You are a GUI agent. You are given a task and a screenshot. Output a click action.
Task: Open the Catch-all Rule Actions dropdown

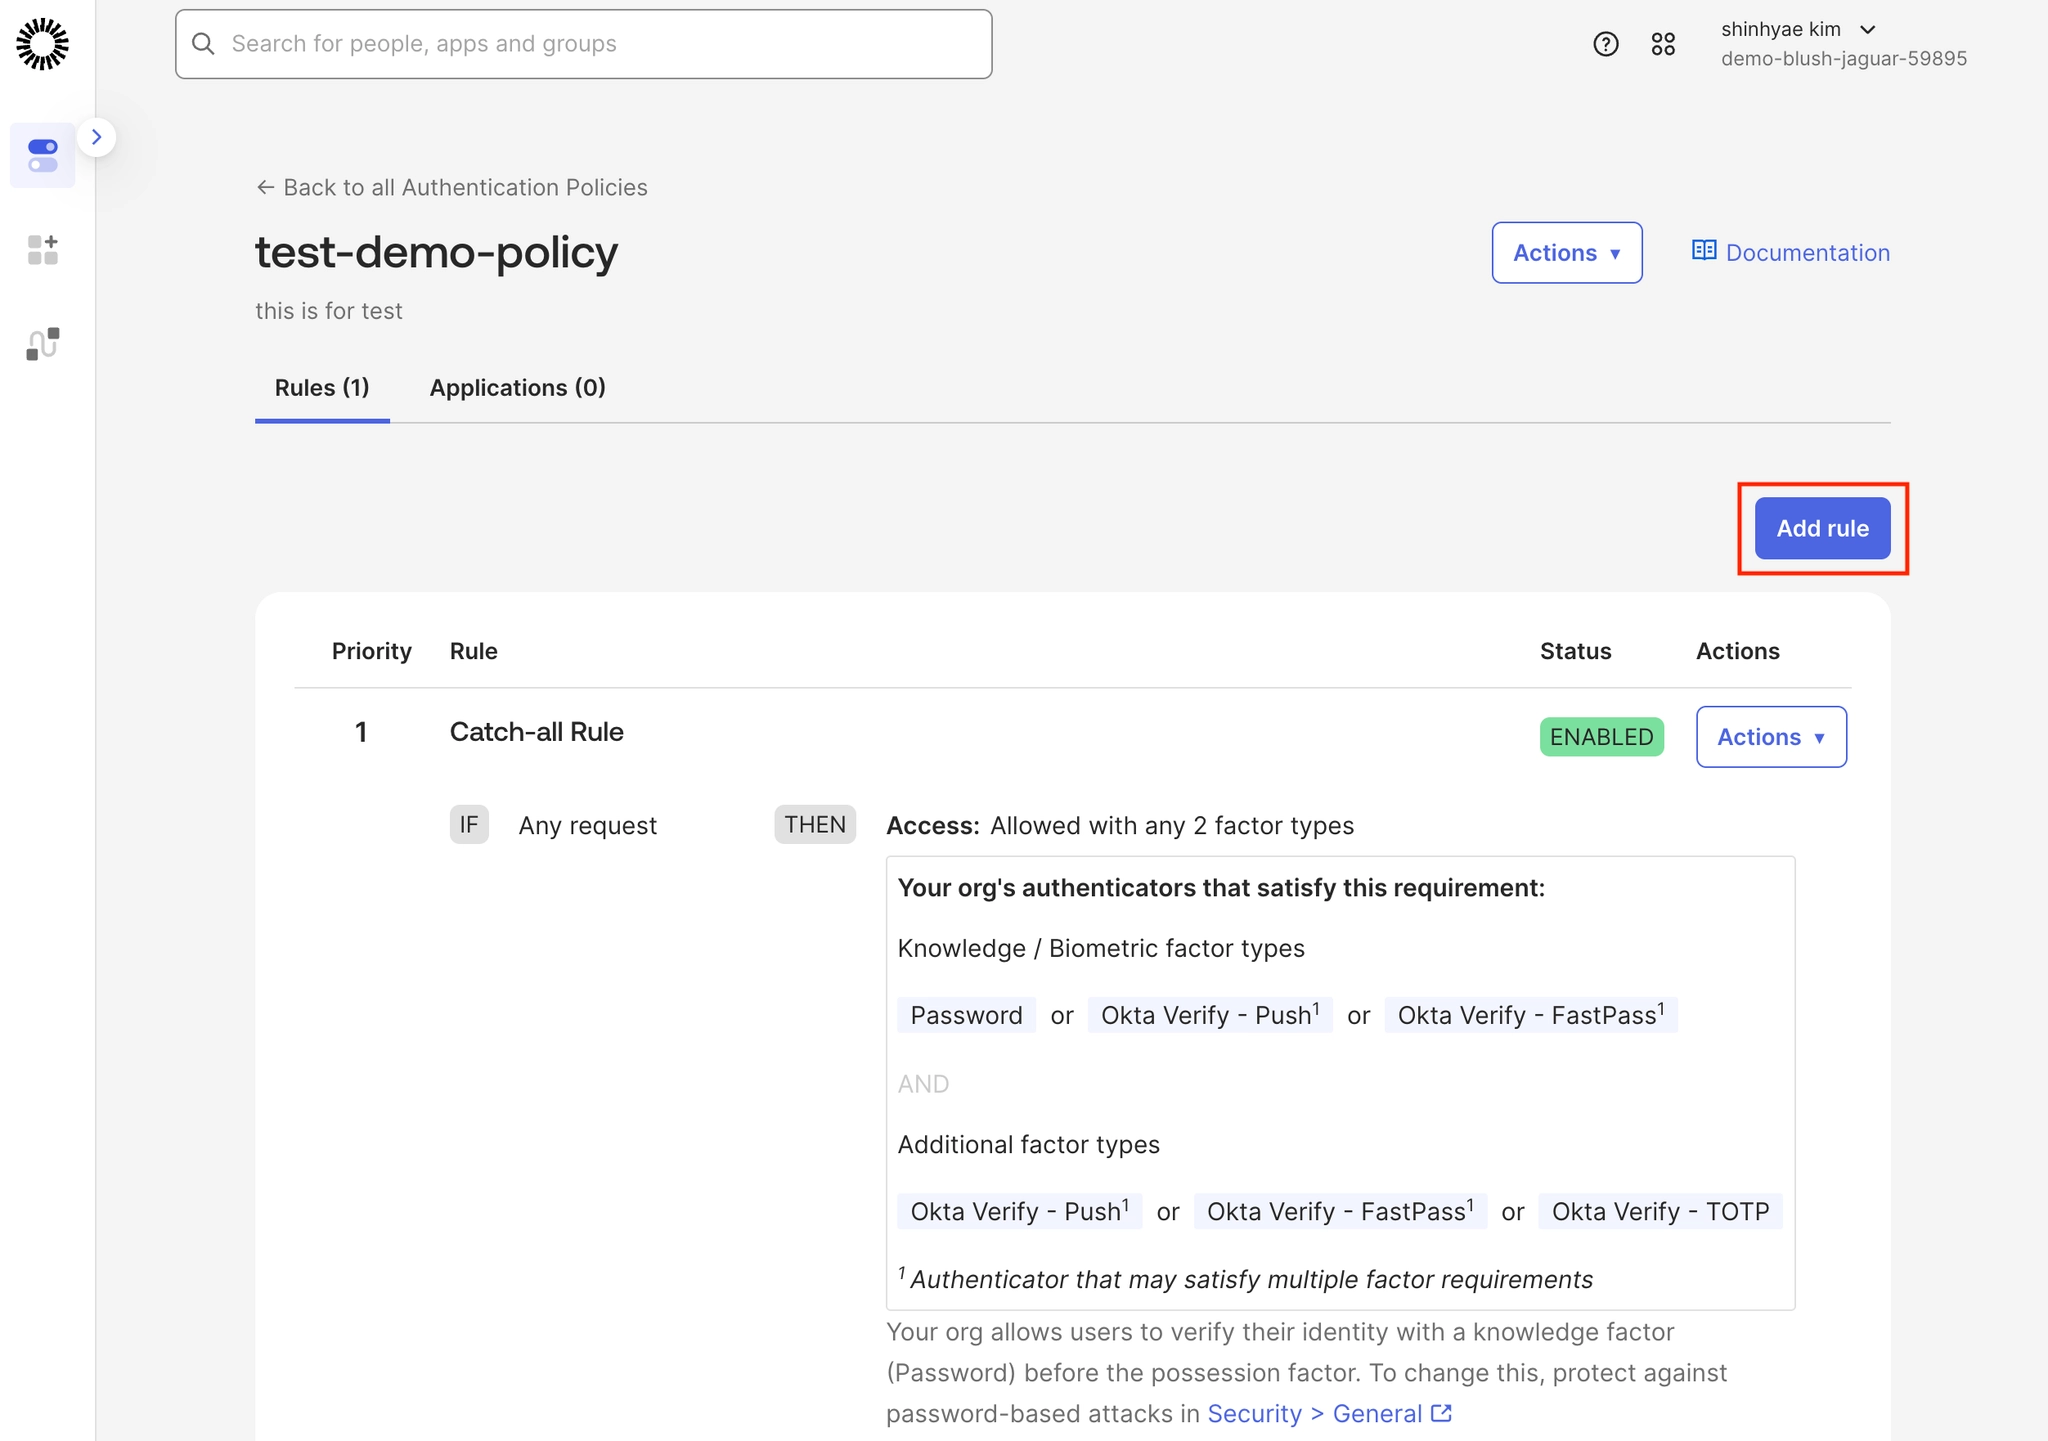(x=1770, y=737)
